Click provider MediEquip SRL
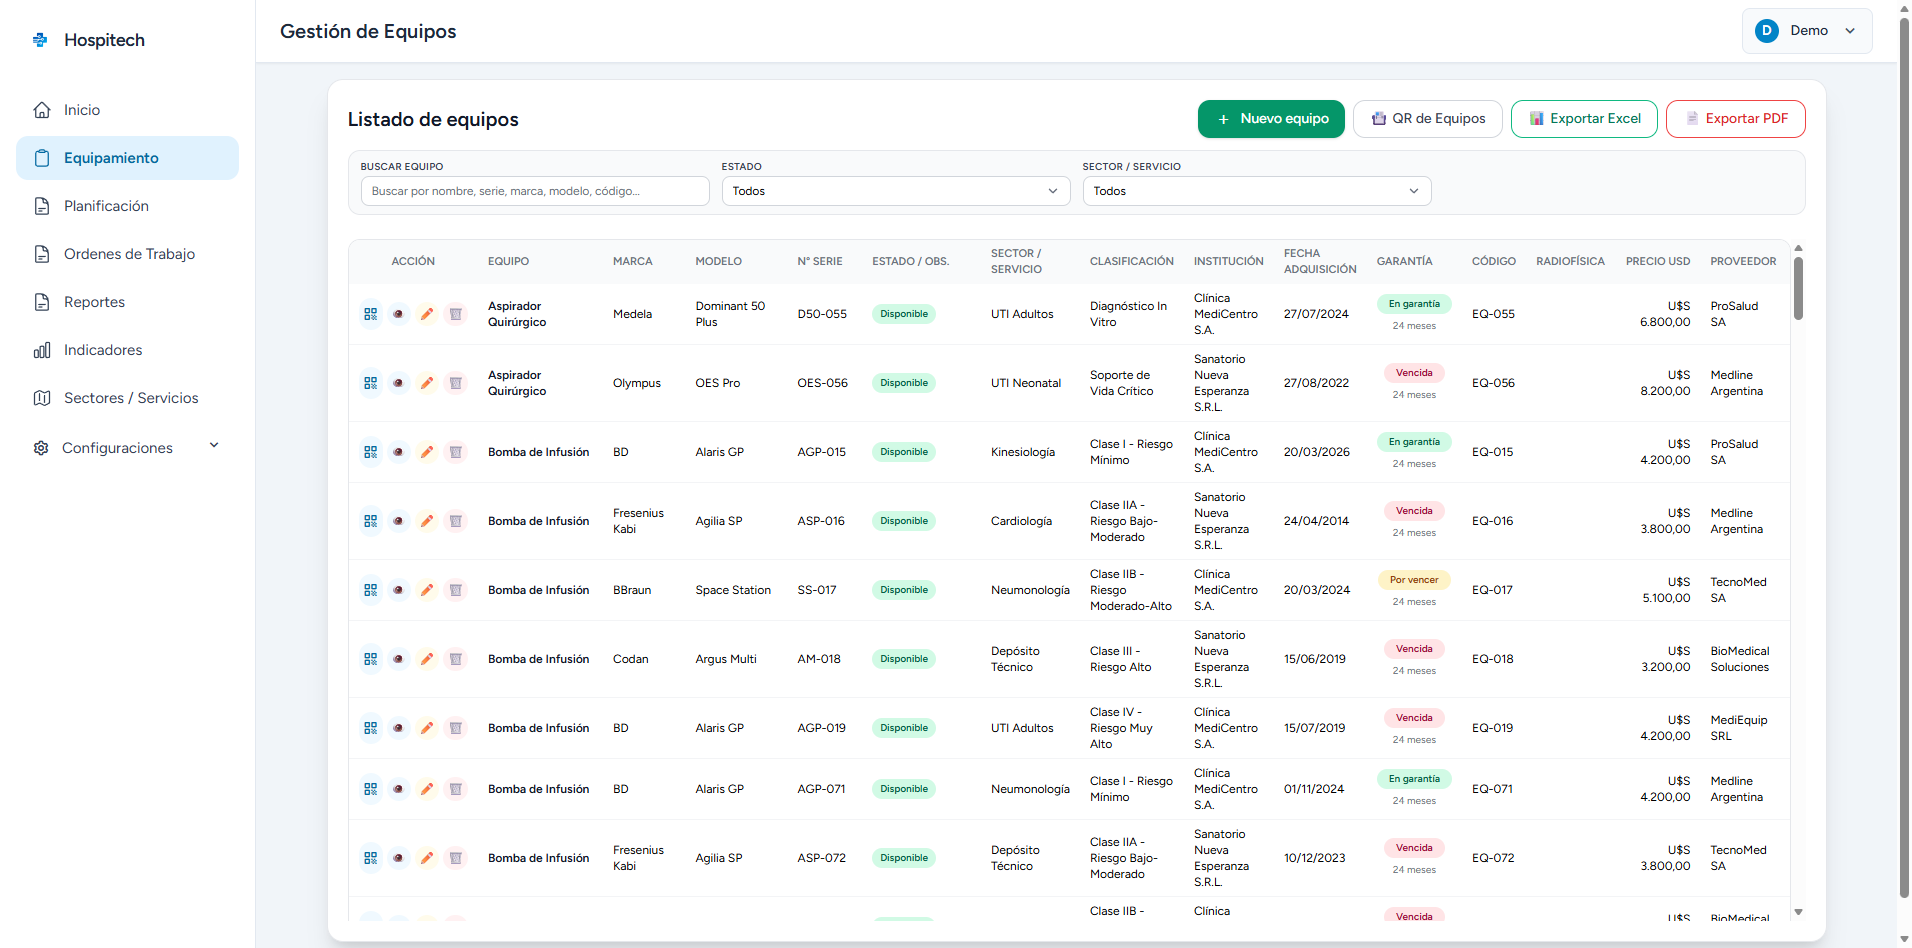The width and height of the screenshot is (1912, 948). 1738,728
